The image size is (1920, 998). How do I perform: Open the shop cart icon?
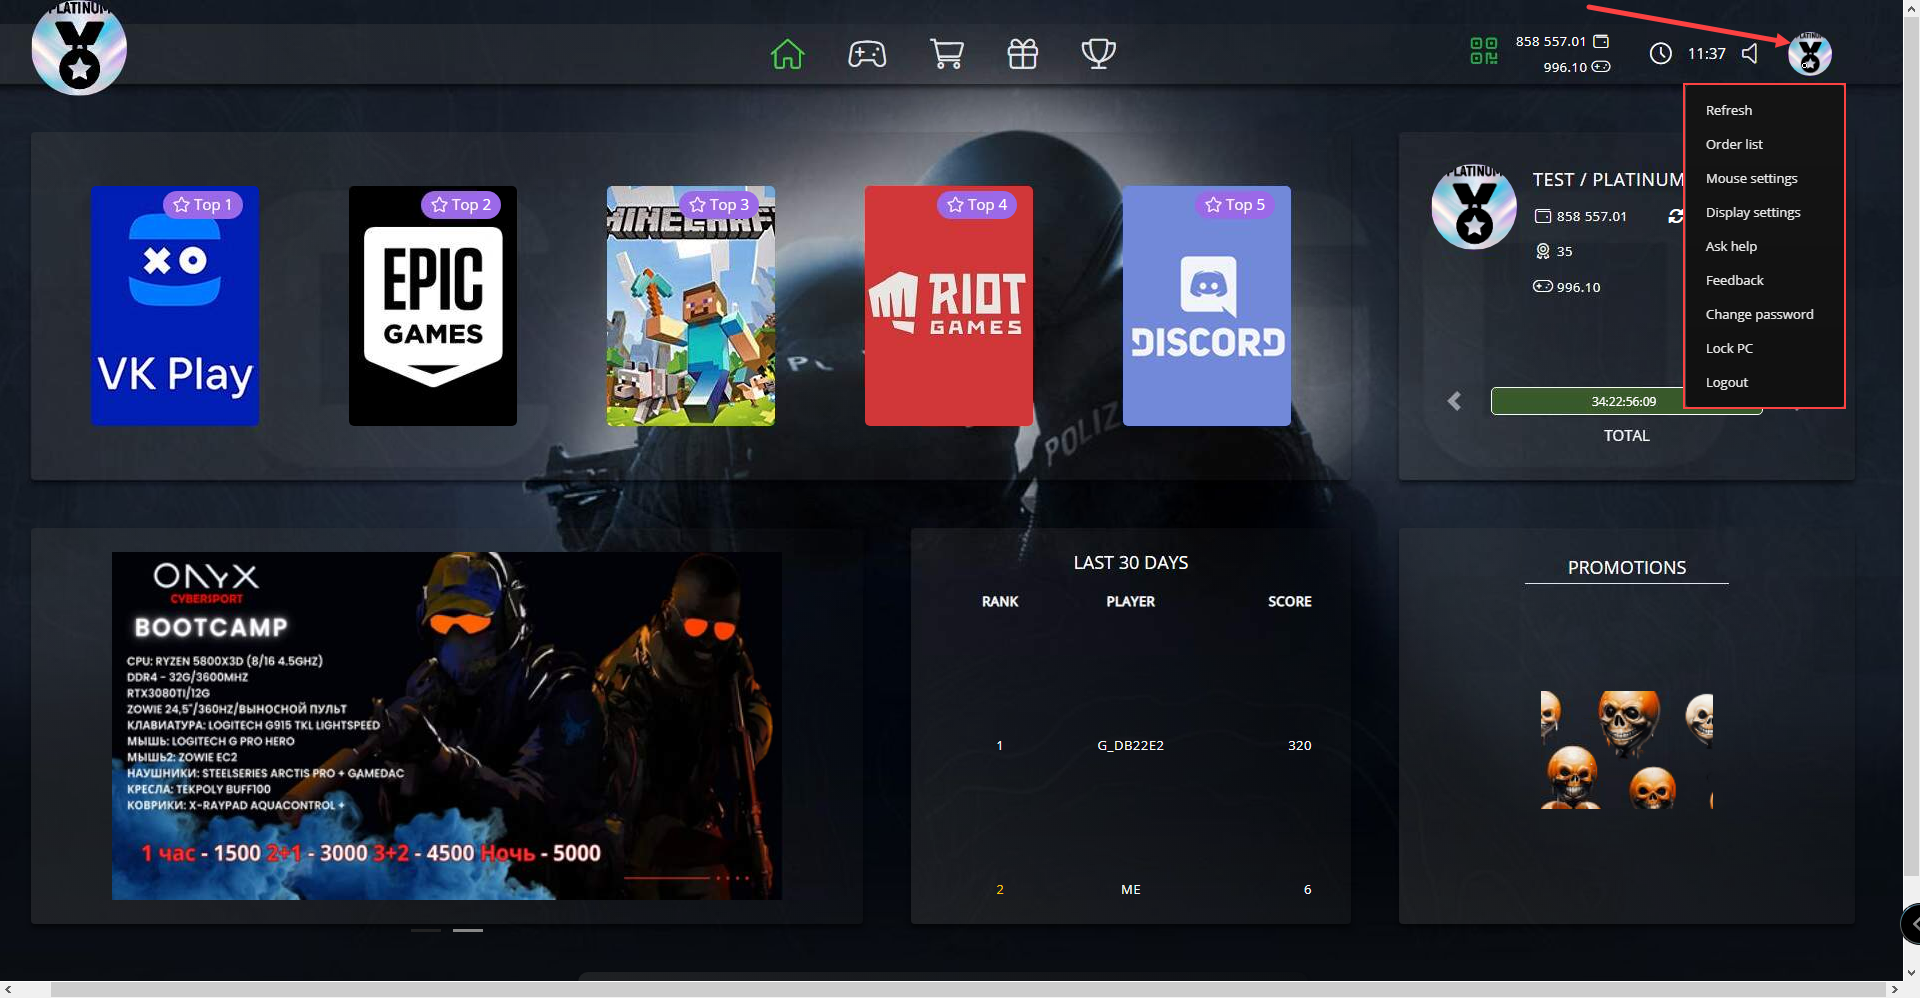(x=946, y=54)
